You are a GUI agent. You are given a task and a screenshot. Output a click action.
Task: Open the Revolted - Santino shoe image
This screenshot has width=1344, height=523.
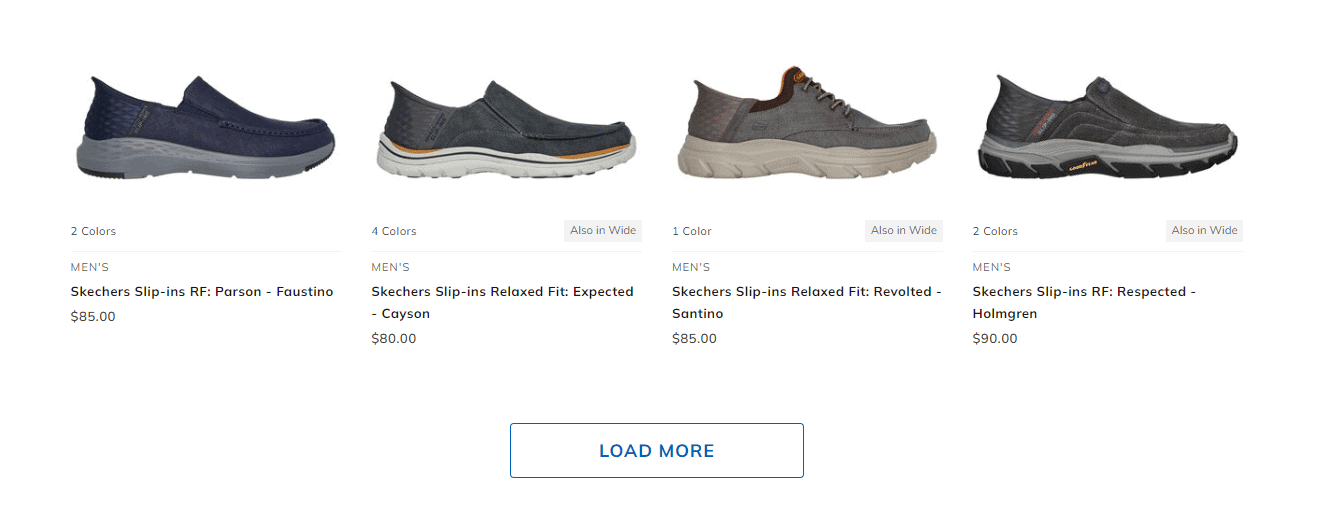[806, 125]
